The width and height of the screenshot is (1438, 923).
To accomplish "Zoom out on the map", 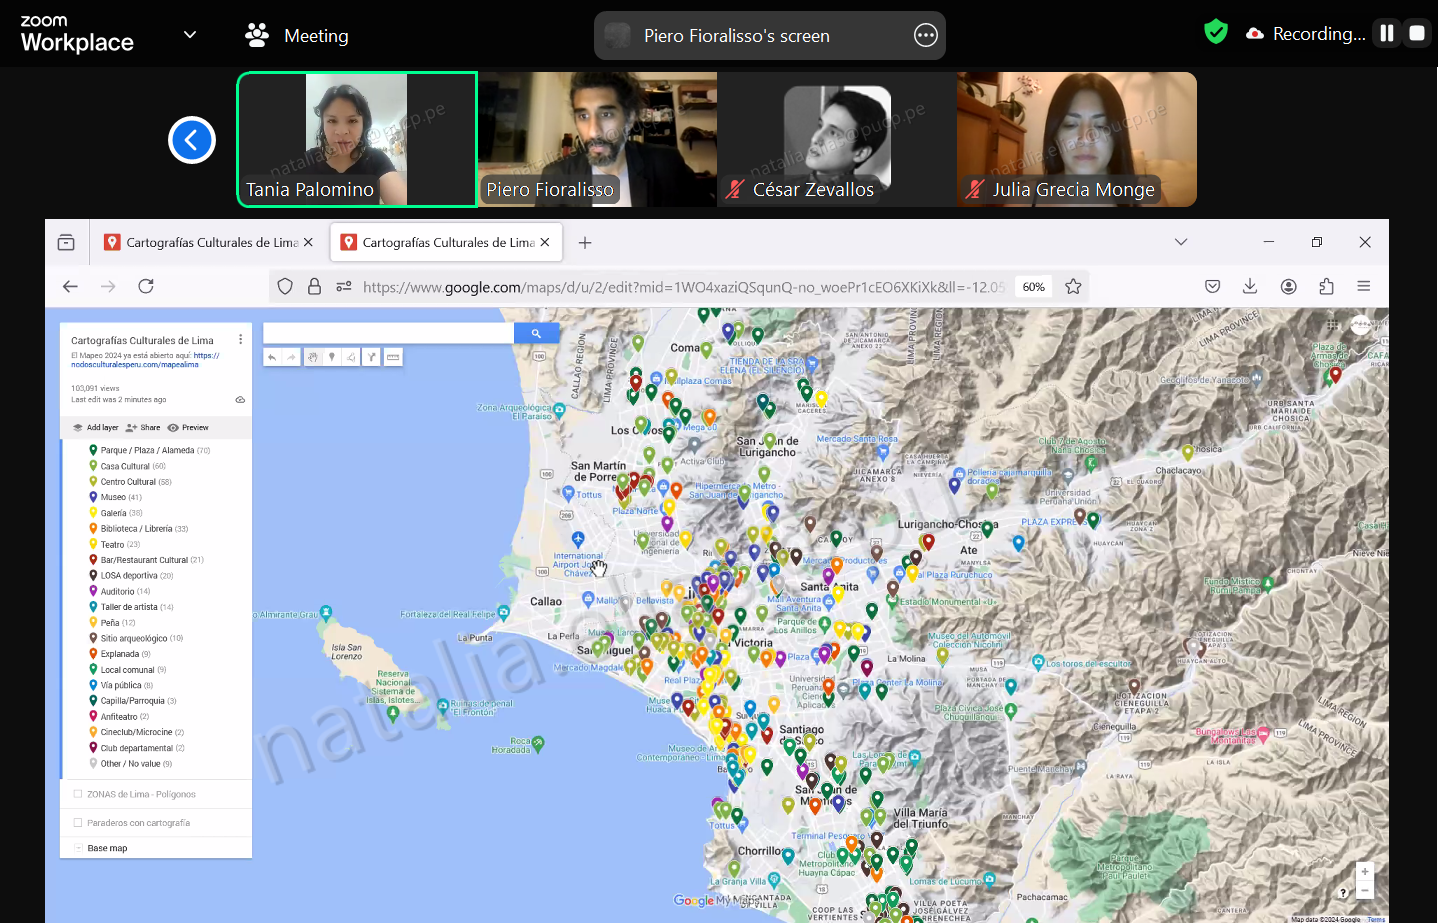I will coord(1364,889).
